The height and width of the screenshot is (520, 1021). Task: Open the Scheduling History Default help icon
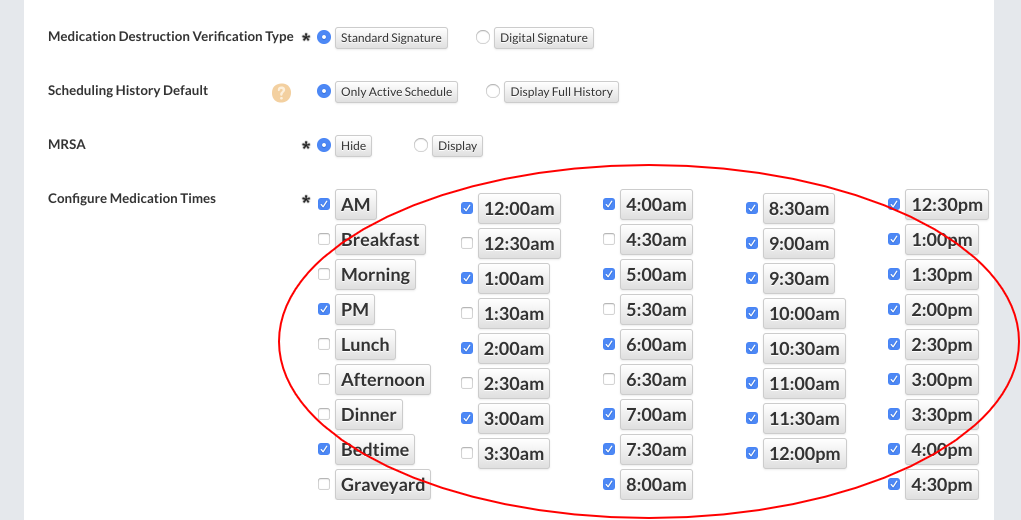tap(281, 92)
